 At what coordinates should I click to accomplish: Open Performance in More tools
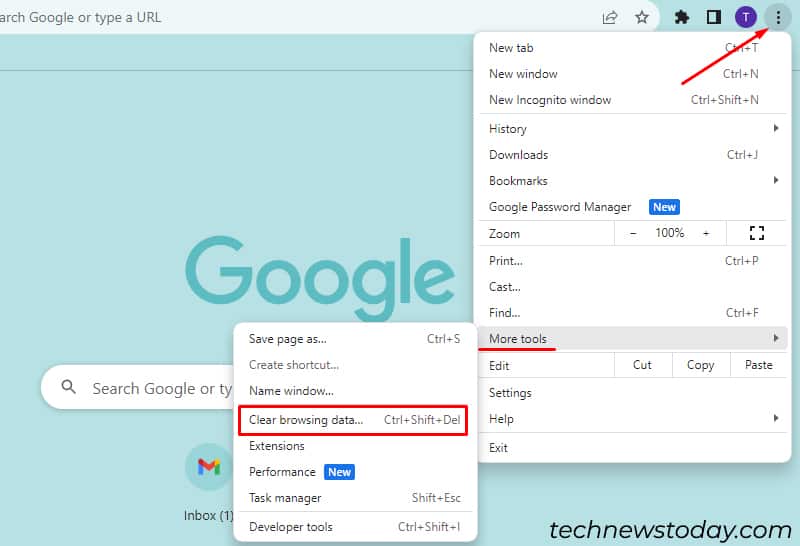pyautogui.click(x=355, y=472)
